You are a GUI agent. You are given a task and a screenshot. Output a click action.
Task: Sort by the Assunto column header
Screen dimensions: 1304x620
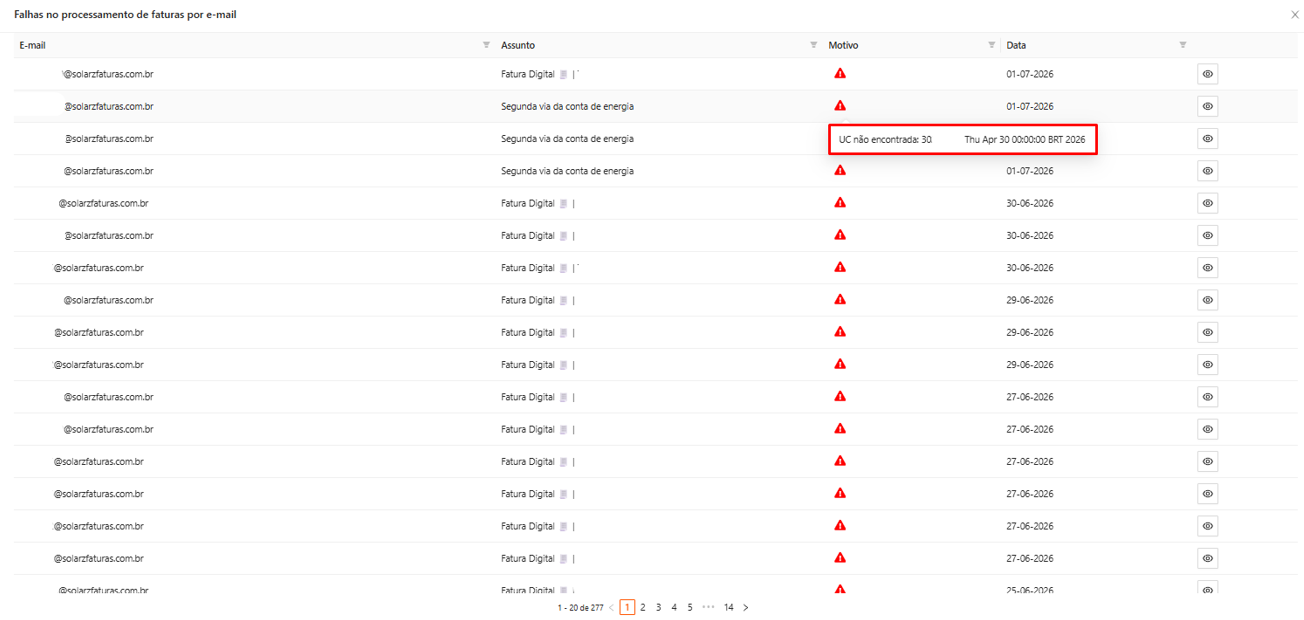[x=518, y=45]
